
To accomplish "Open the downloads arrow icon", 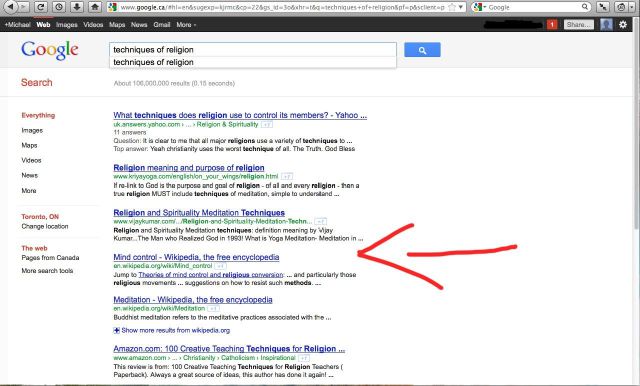I will 77,7.
